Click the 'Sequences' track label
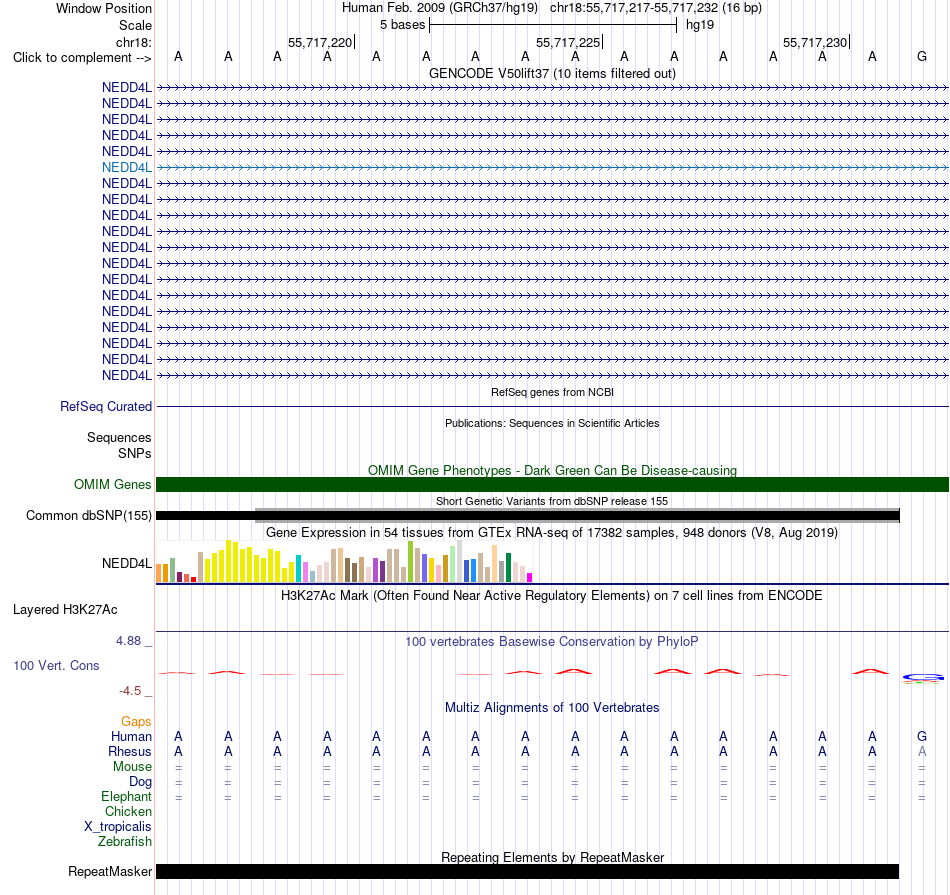This screenshot has height=895, width=950. (119, 438)
